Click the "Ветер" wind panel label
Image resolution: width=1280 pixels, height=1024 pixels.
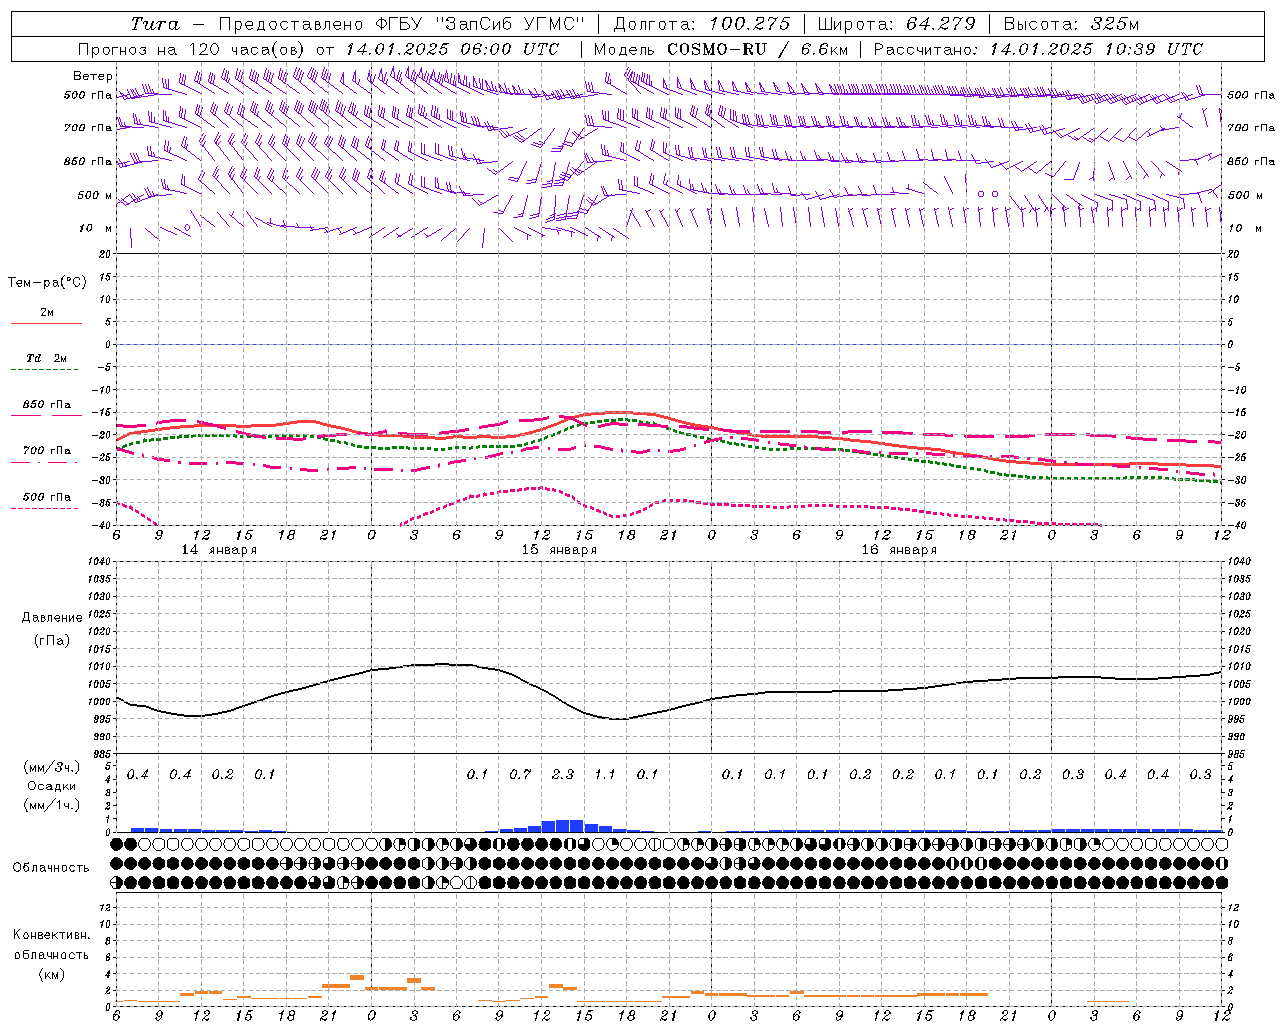click(93, 76)
